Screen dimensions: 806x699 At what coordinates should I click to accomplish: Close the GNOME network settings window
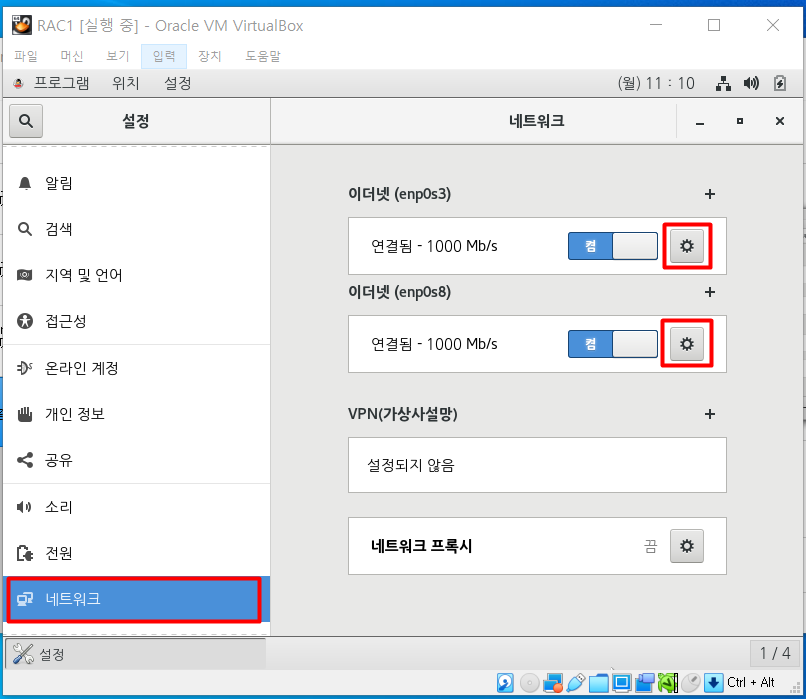(780, 121)
